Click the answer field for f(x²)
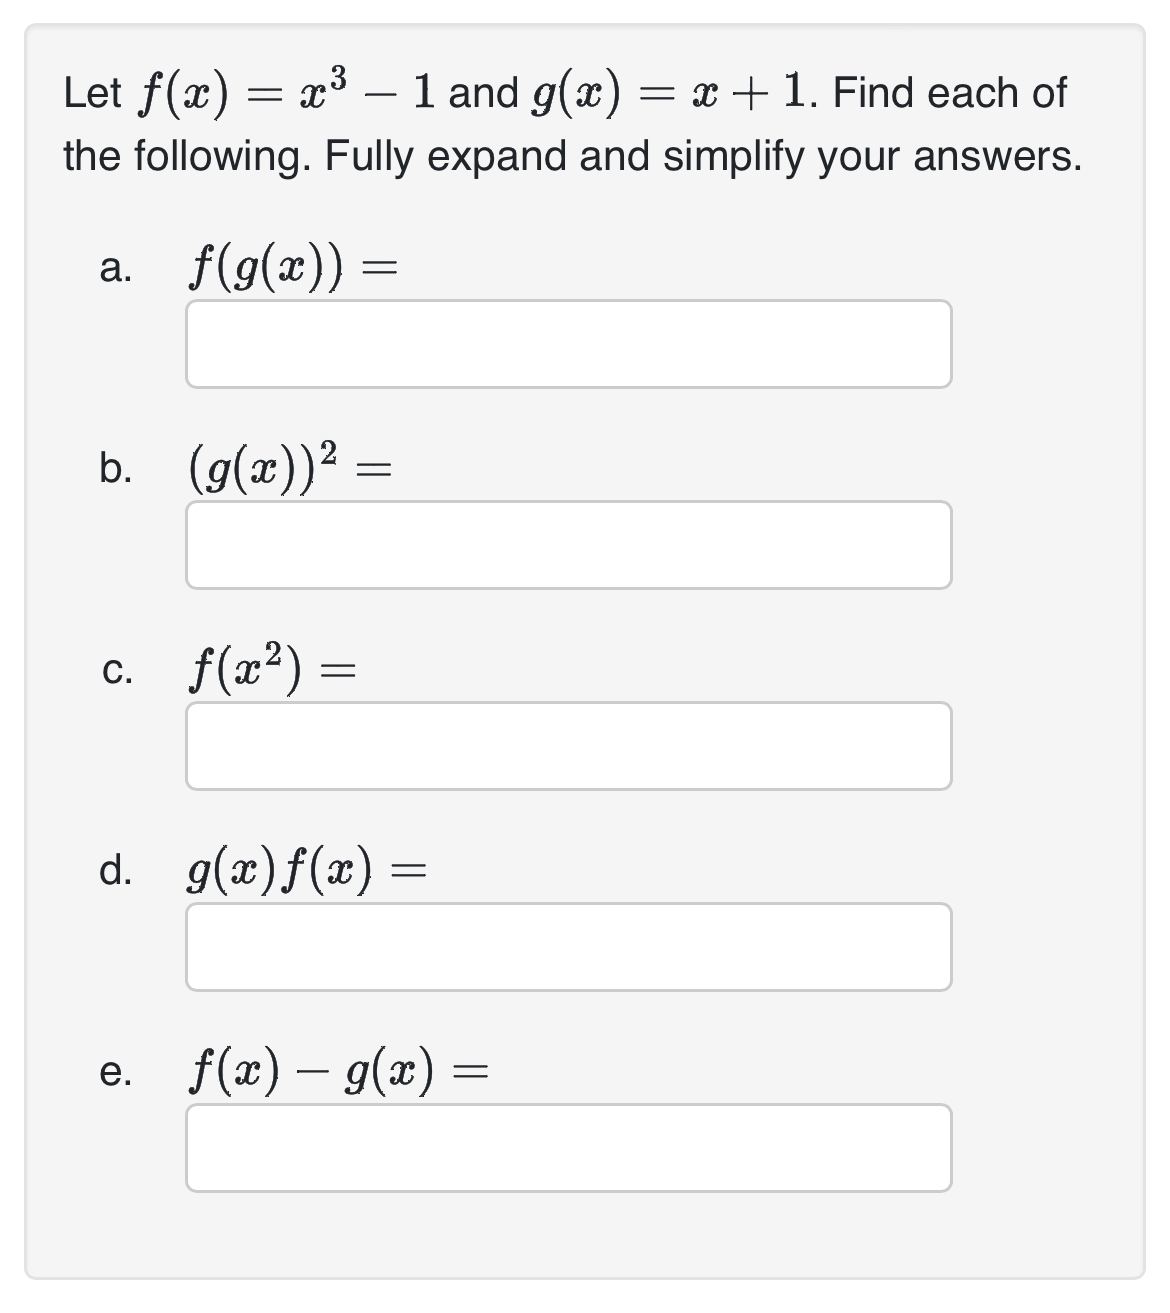The width and height of the screenshot is (1170, 1313). [568, 745]
